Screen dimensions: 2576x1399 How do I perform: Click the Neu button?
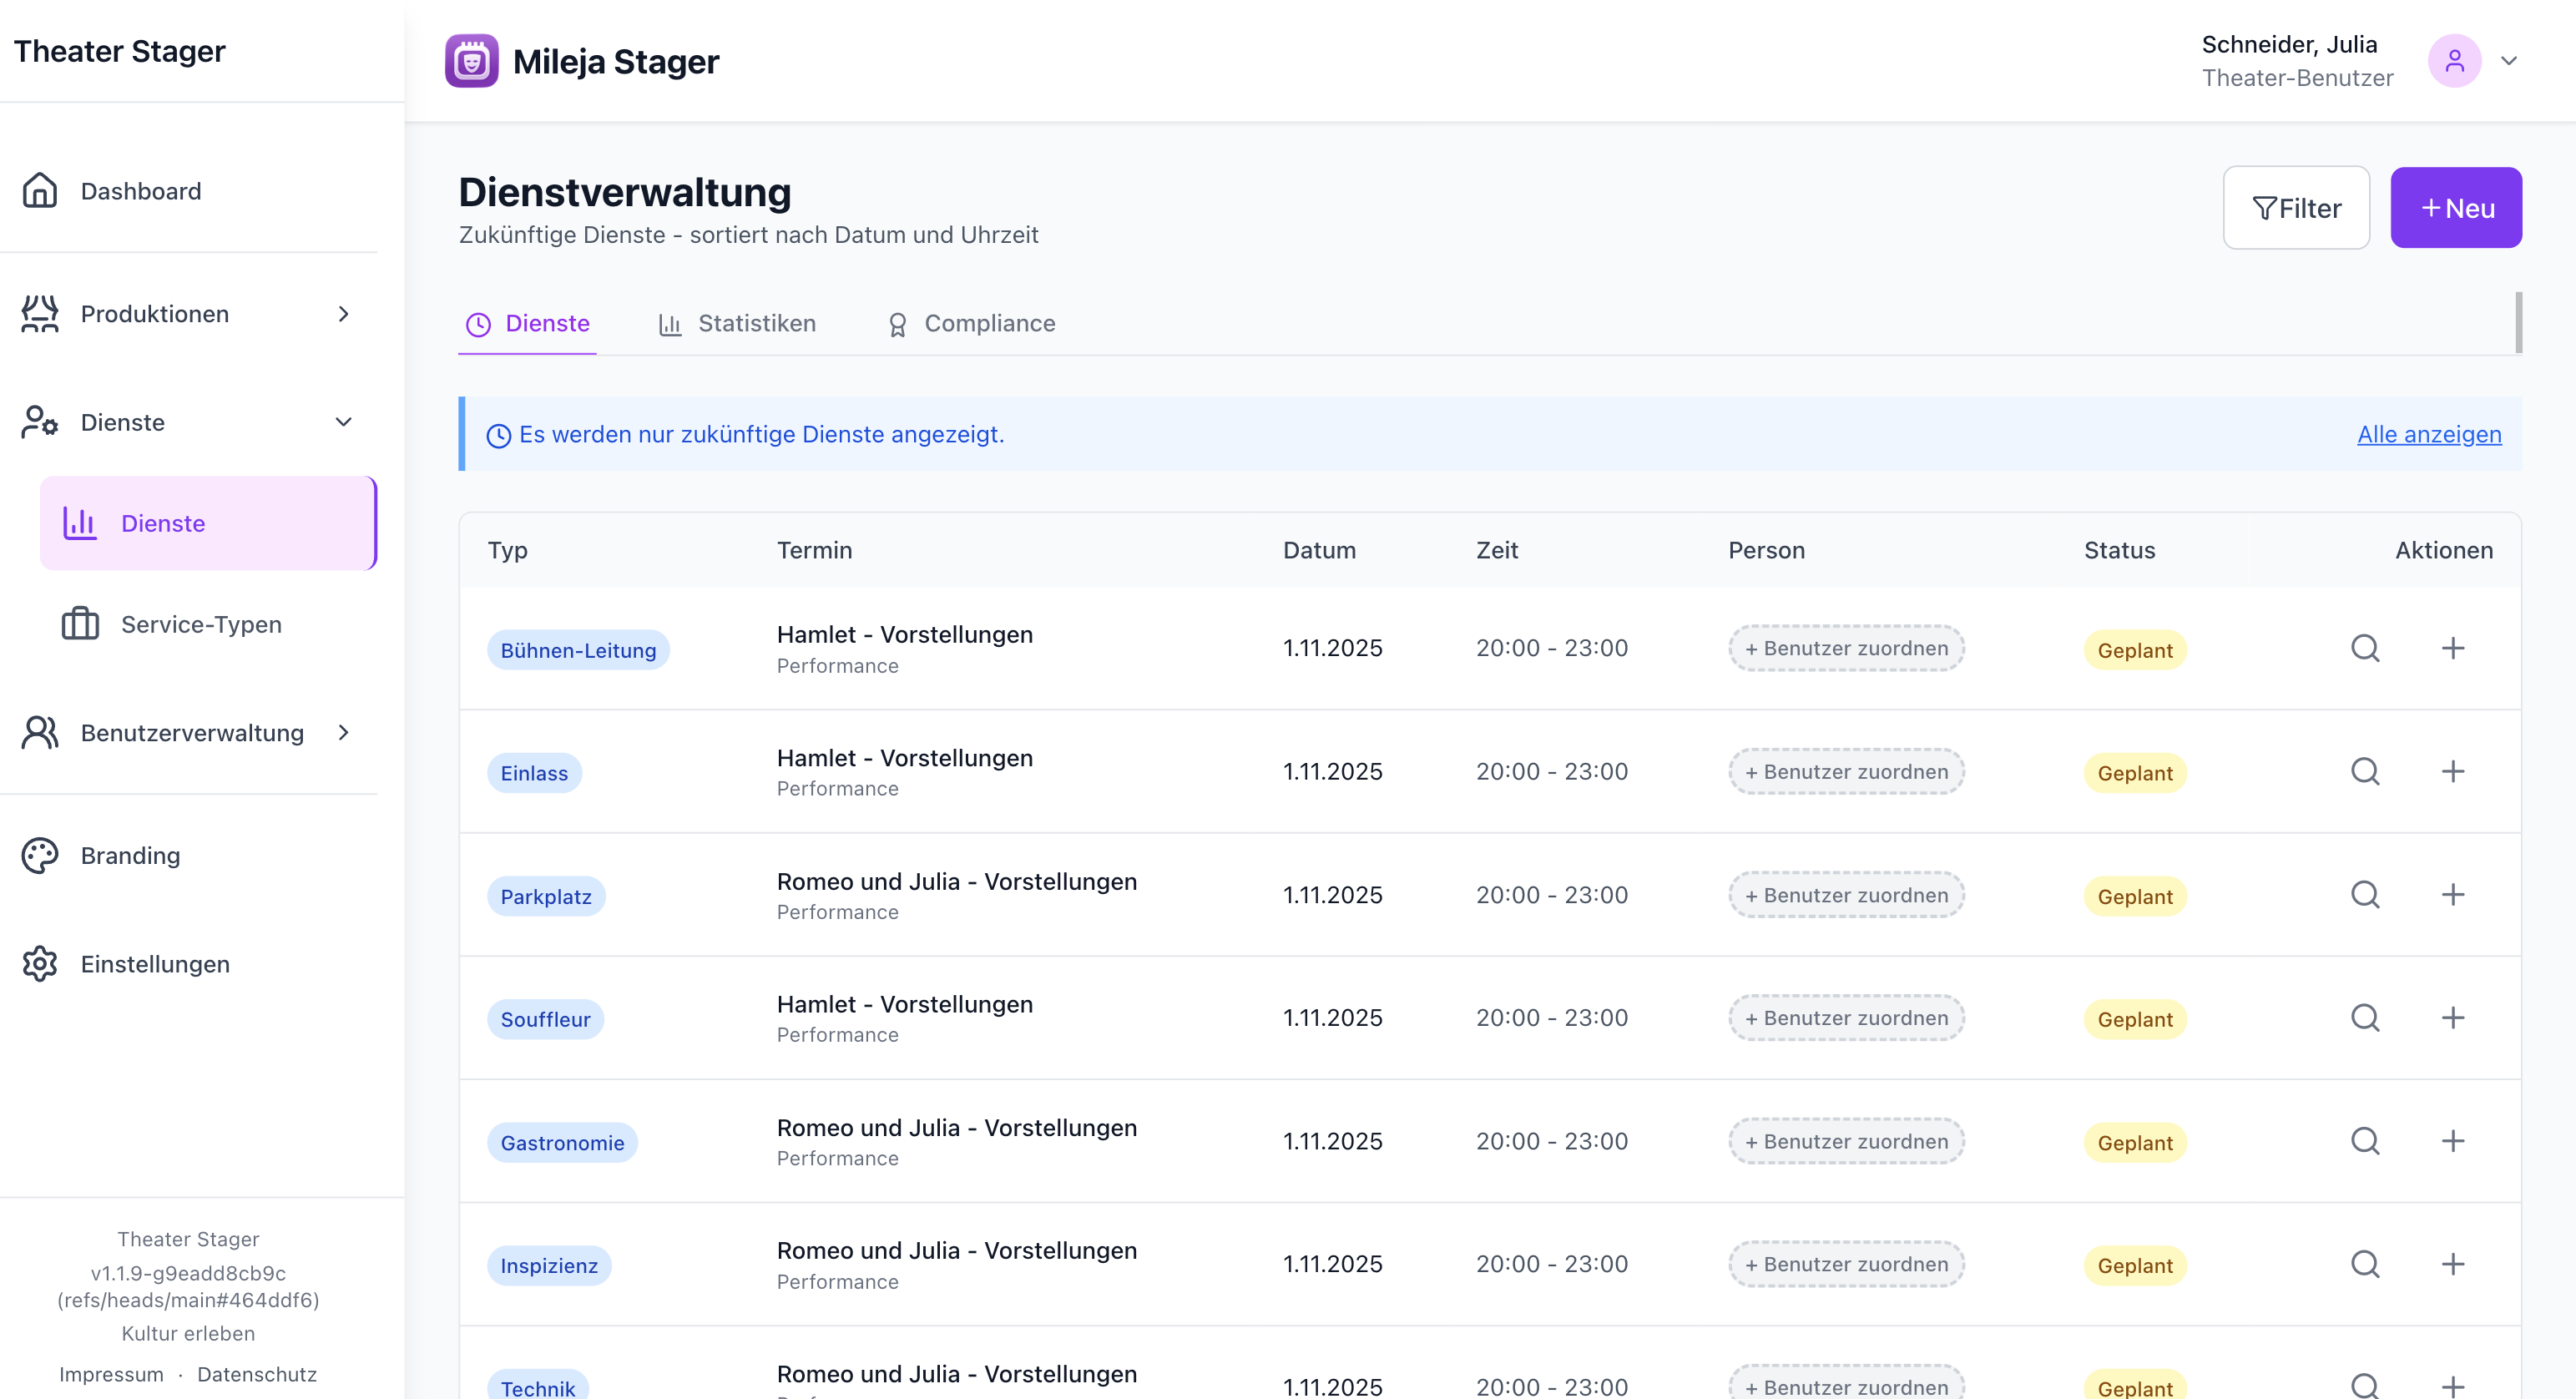[x=2455, y=207]
